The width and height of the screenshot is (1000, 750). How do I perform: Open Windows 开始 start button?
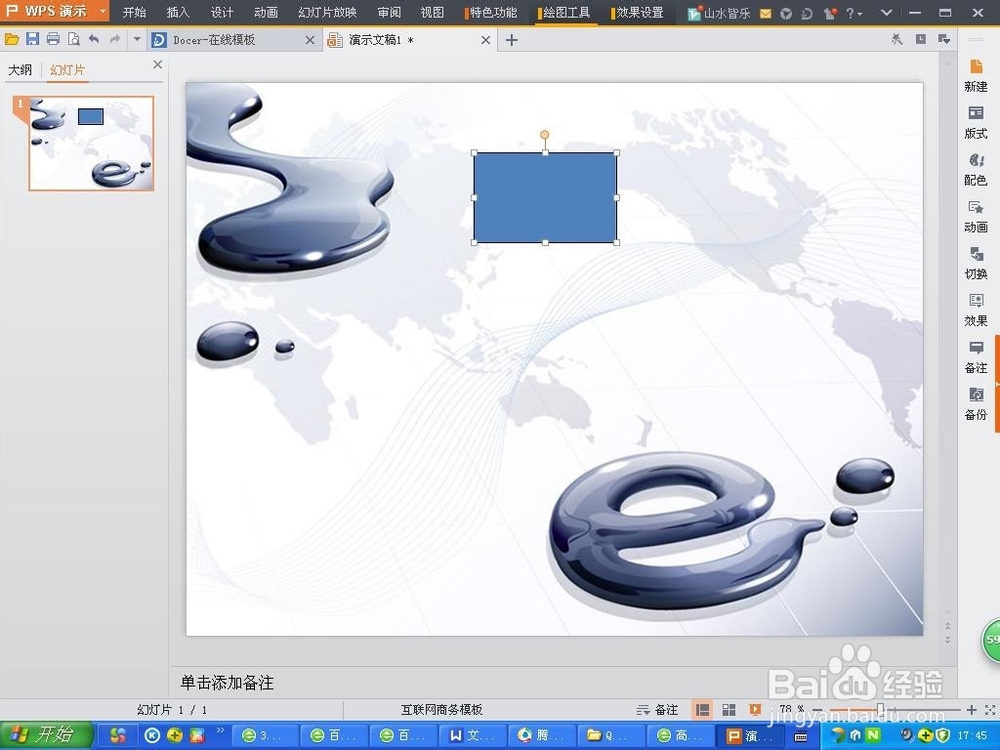click(x=46, y=735)
